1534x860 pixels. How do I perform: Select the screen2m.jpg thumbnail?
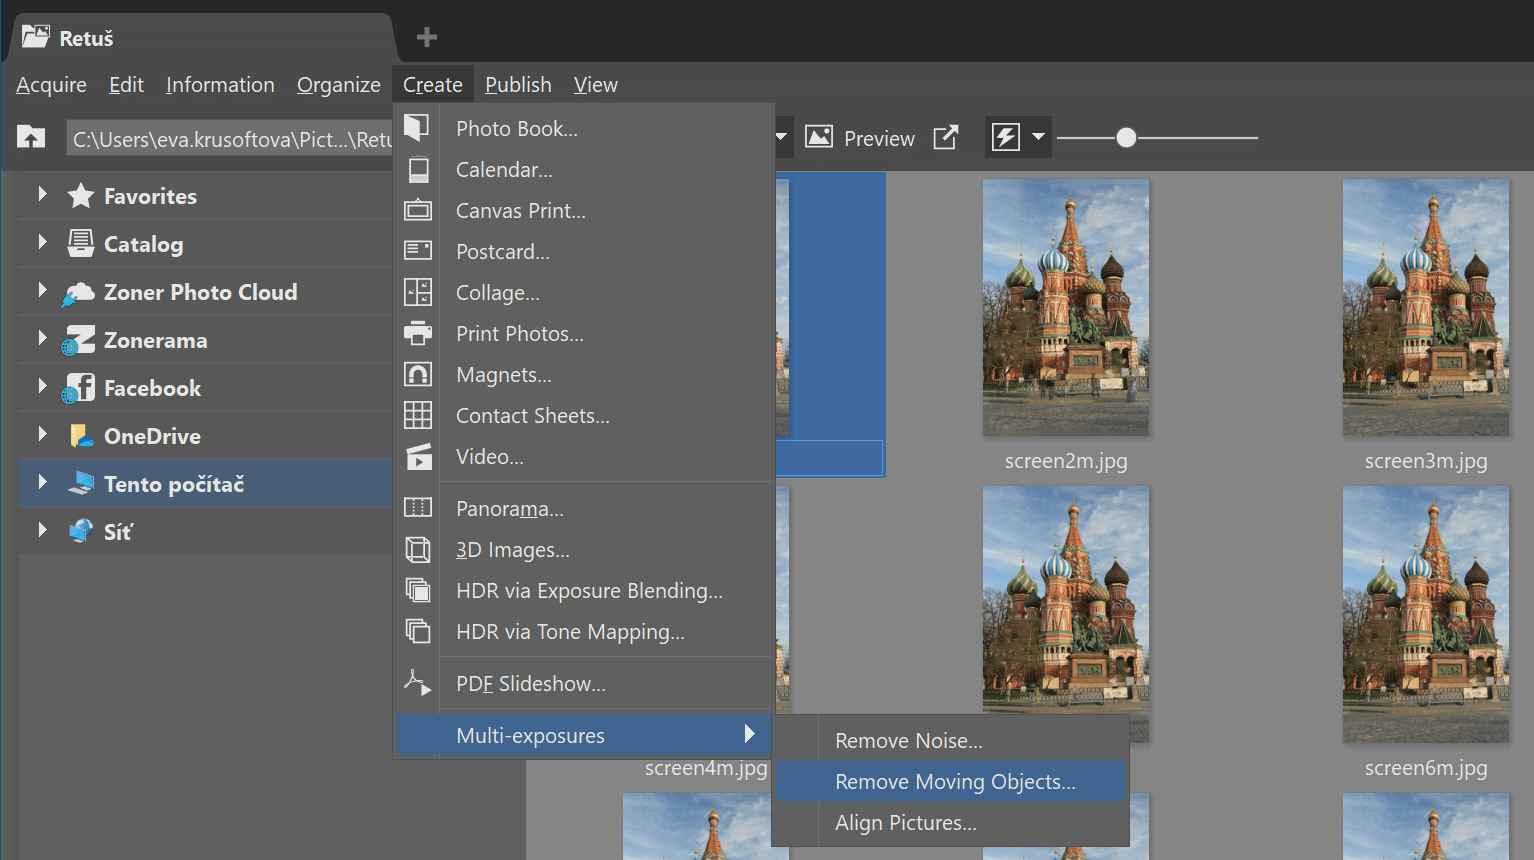point(1066,307)
